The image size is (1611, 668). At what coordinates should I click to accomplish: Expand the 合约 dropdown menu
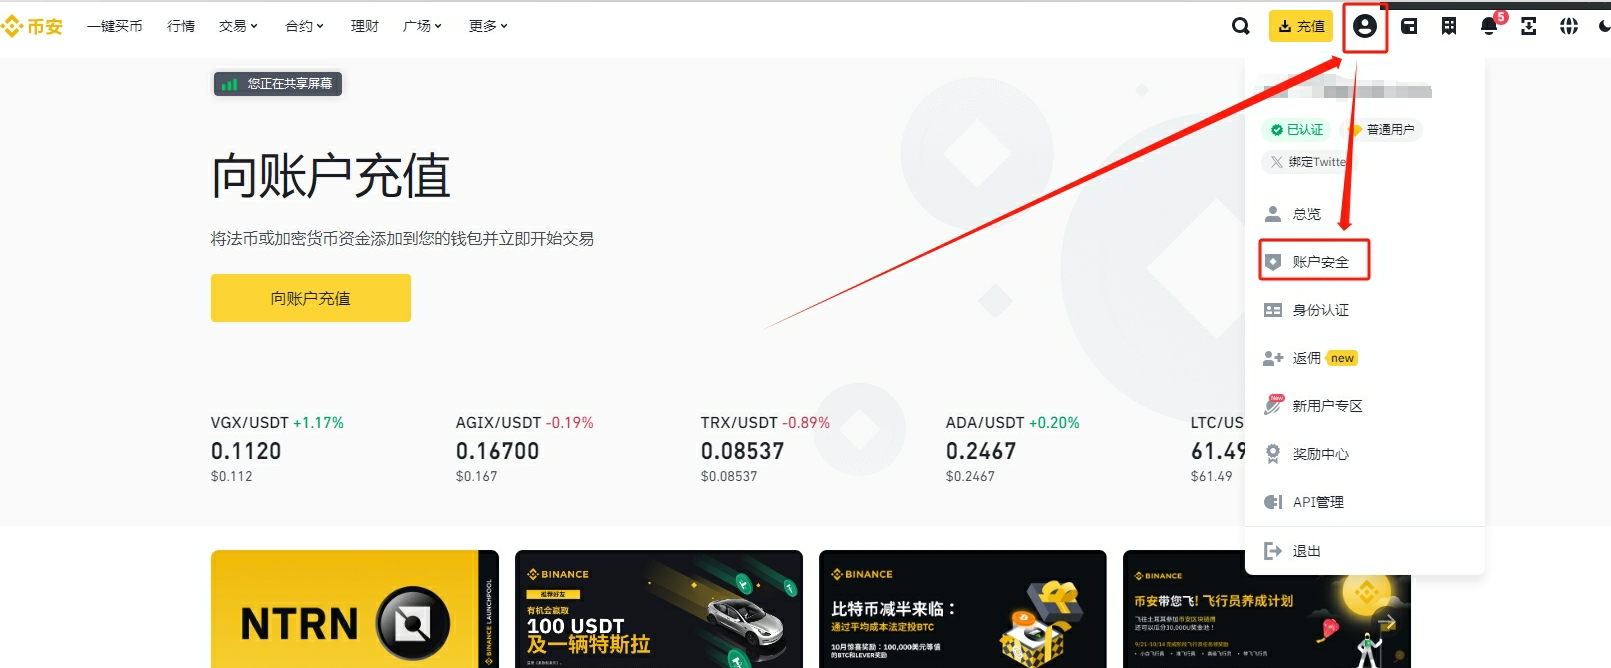click(304, 26)
